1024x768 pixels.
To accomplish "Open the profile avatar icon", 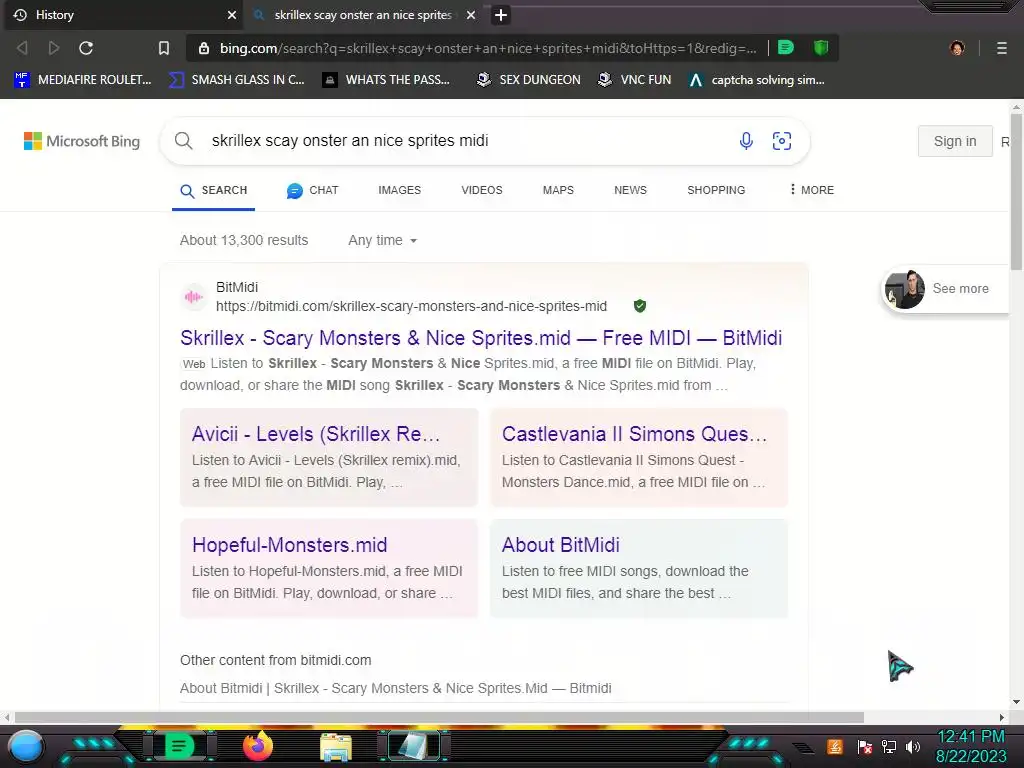I will (x=957, y=48).
